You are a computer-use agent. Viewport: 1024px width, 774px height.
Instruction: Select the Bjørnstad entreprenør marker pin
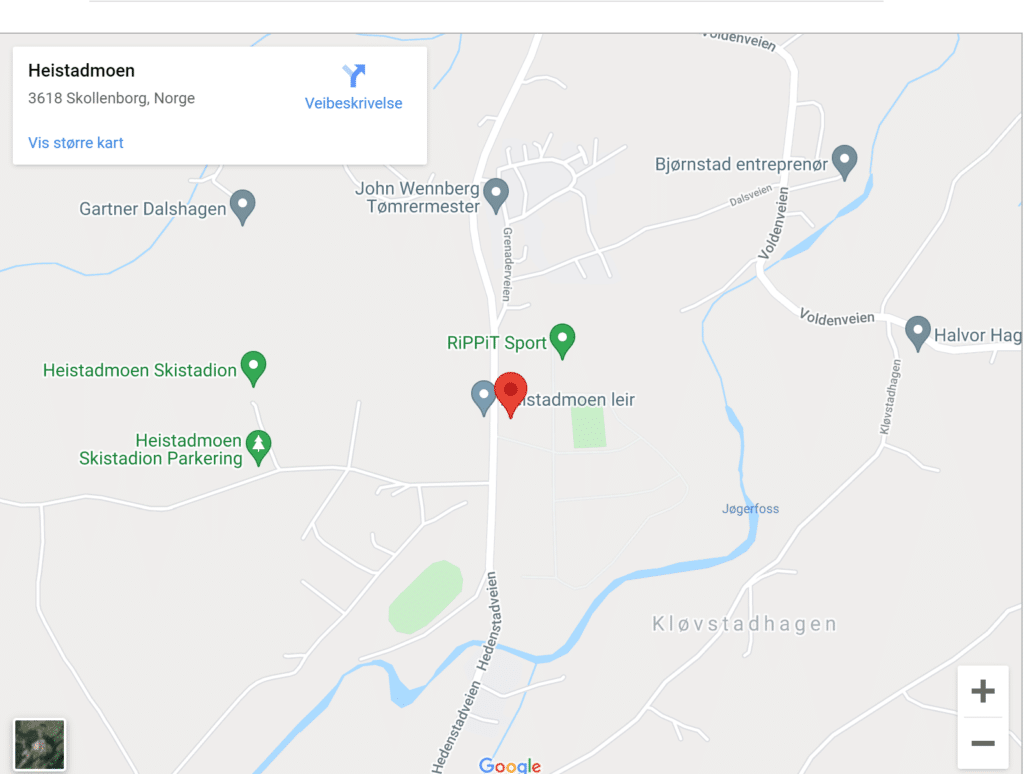click(x=844, y=163)
